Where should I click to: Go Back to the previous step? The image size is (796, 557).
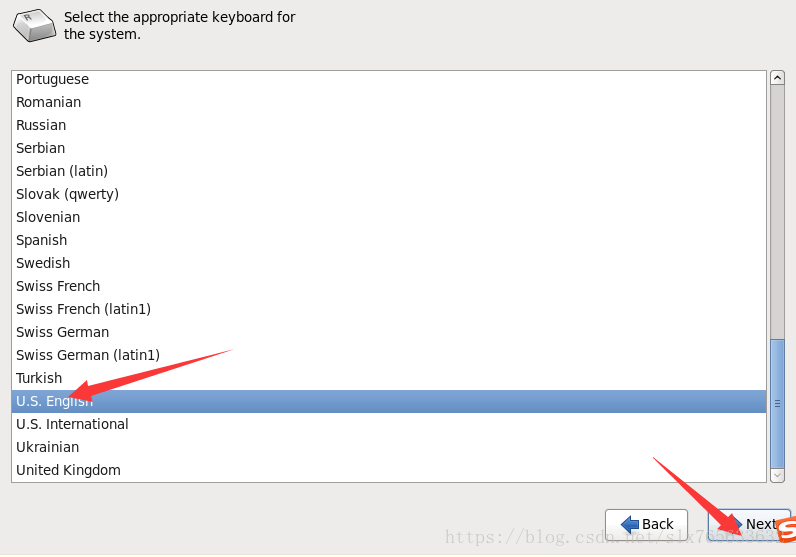(646, 524)
